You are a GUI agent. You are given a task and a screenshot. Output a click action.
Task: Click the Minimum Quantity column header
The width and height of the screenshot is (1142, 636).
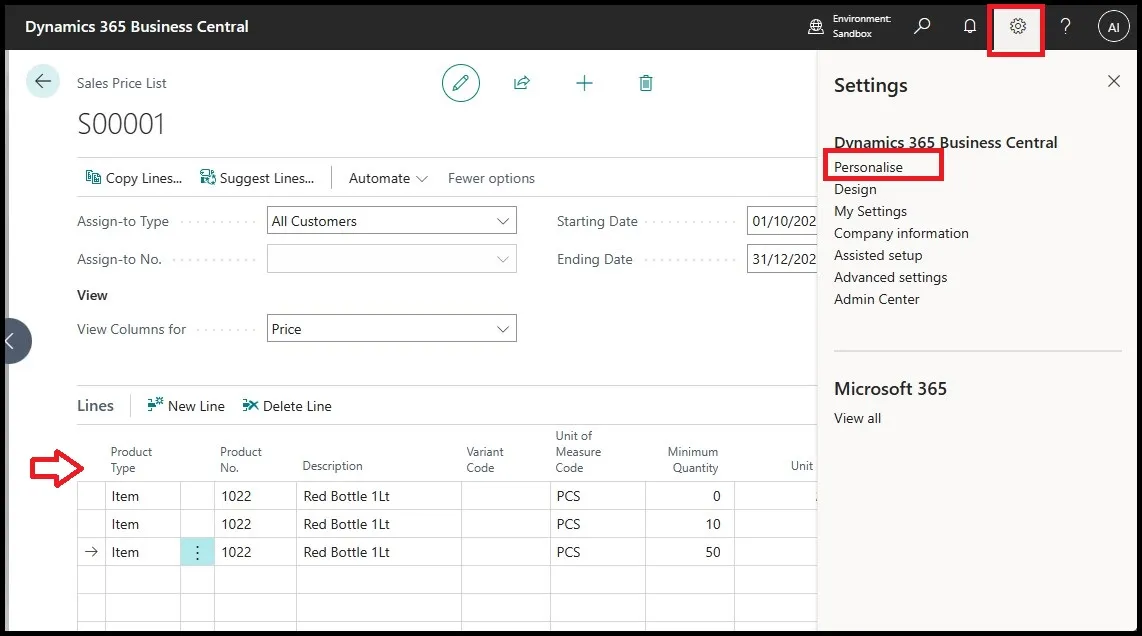pyautogui.click(x=693, y=460)
